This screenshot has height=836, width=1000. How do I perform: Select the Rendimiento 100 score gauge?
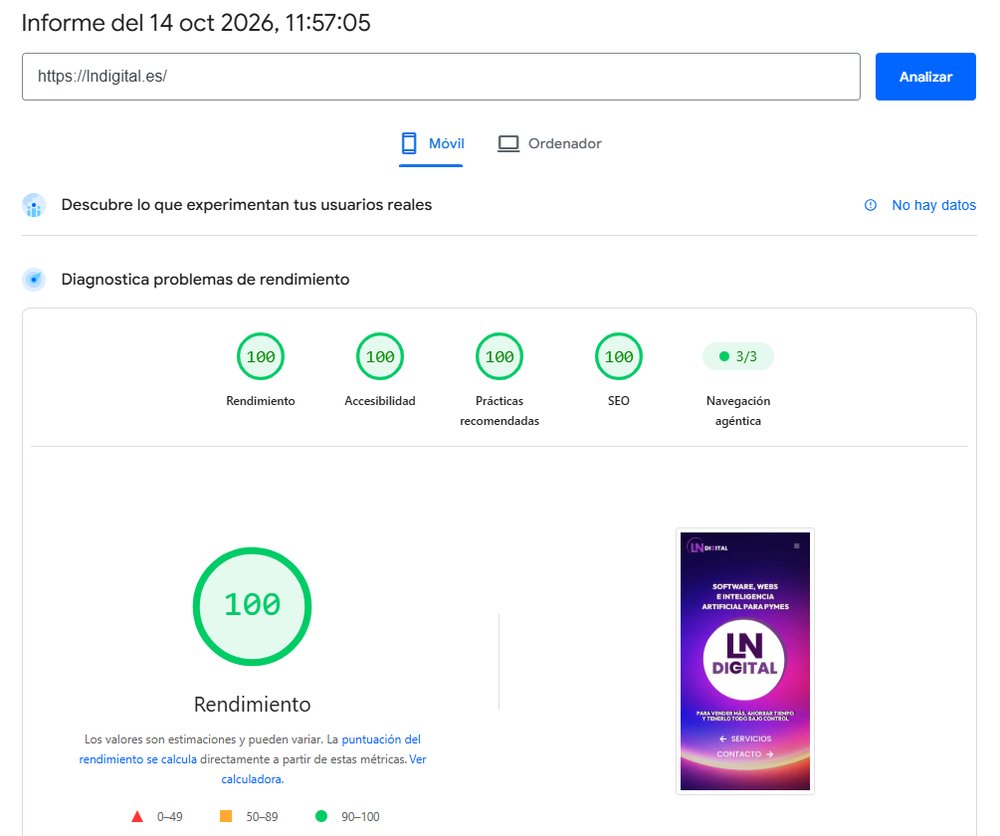click(x=261, y=356)
